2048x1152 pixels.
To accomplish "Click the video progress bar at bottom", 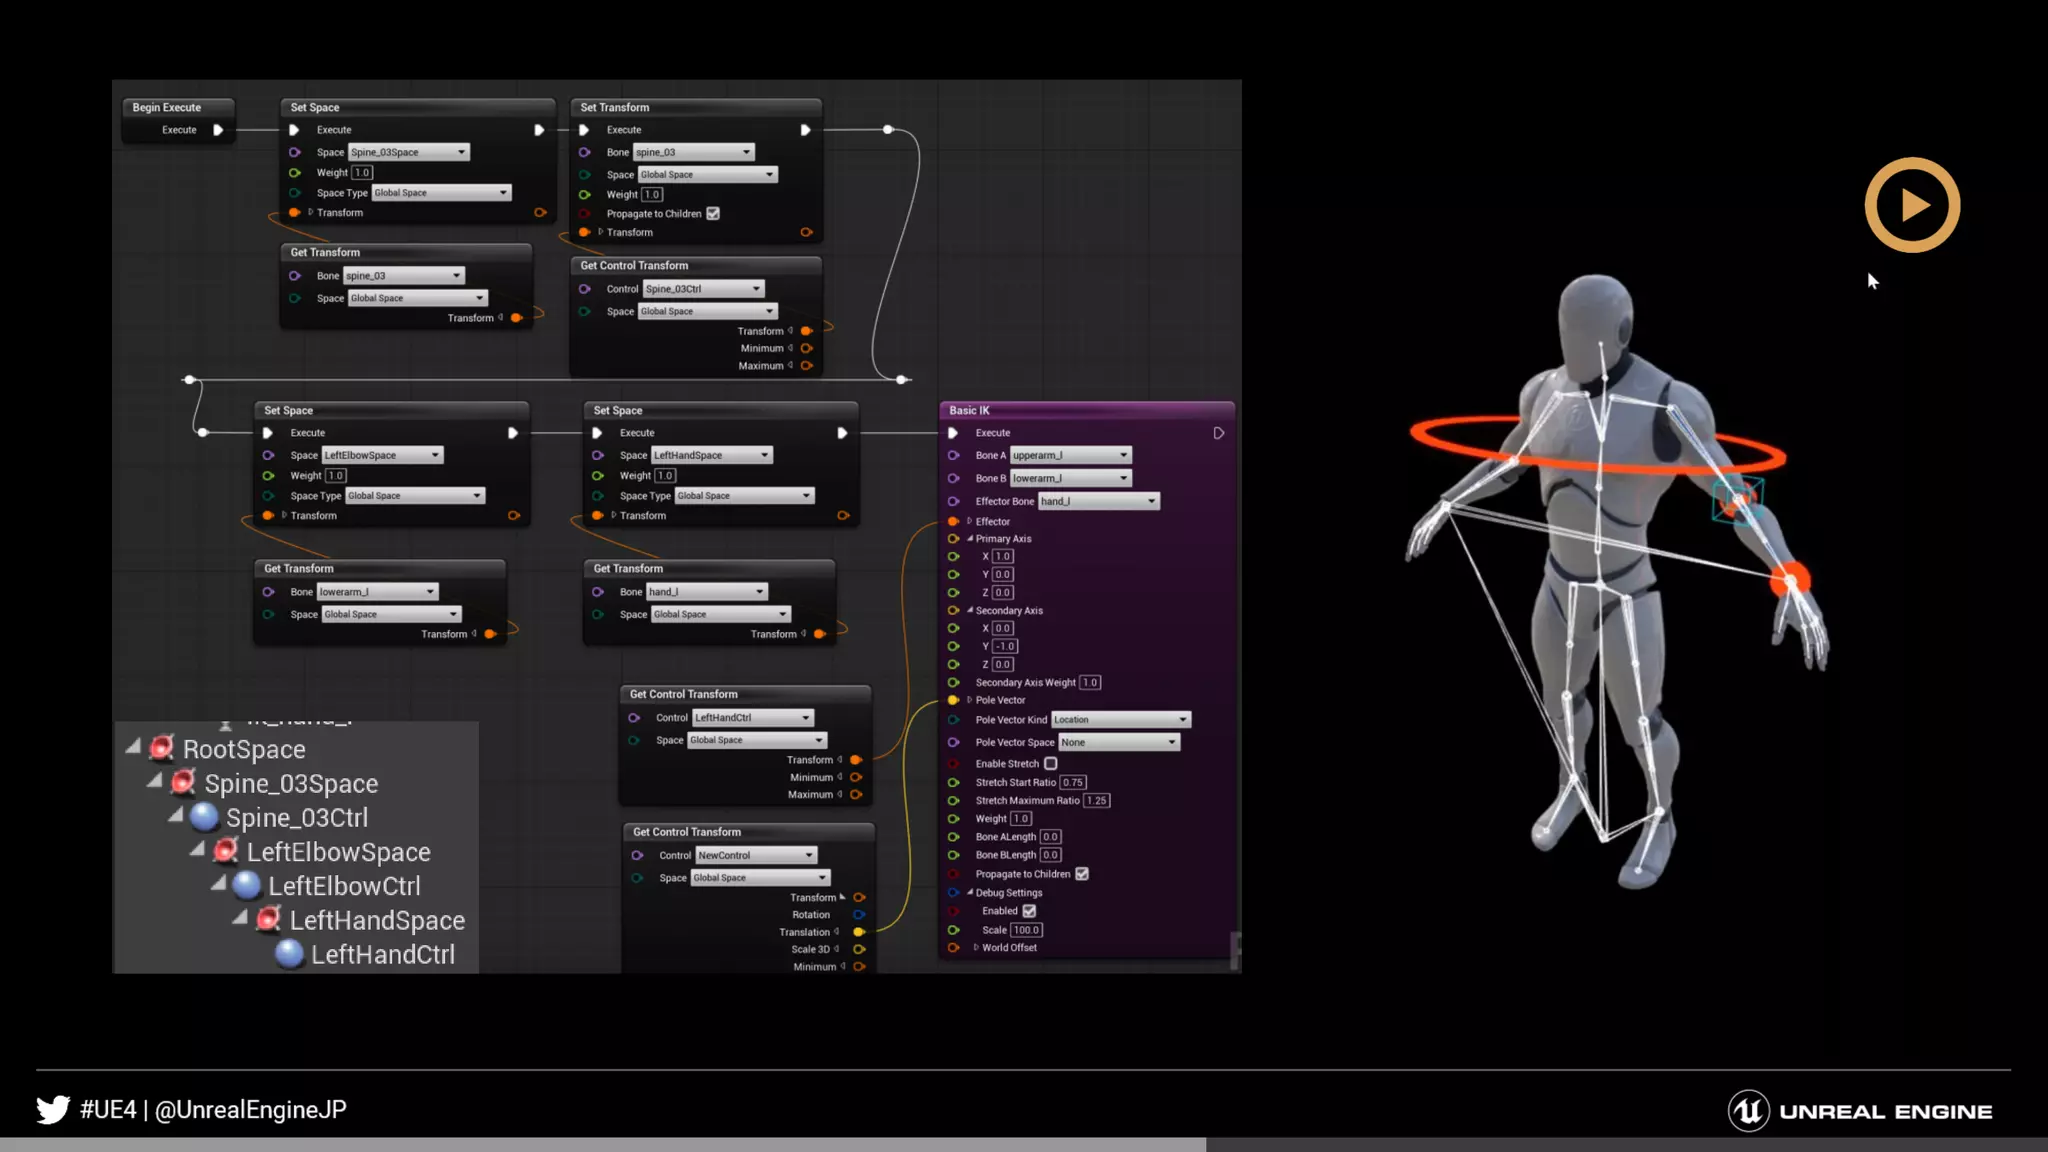I will 1024,1144.
